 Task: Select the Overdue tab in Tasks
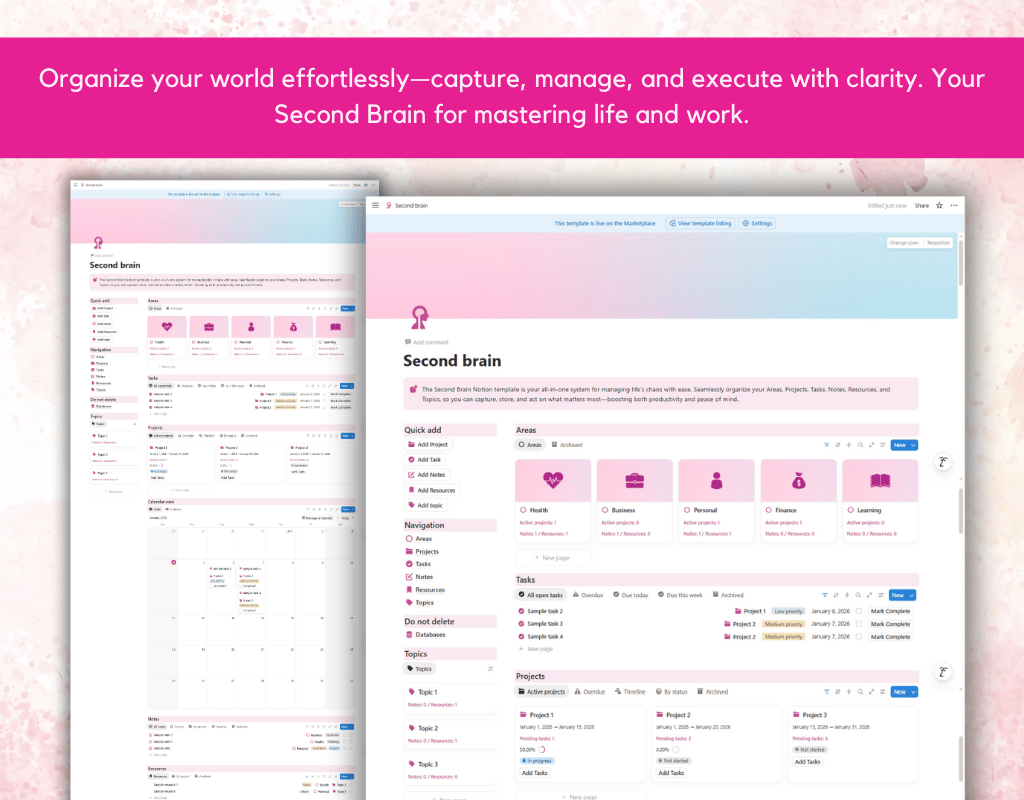coord(588,595)
